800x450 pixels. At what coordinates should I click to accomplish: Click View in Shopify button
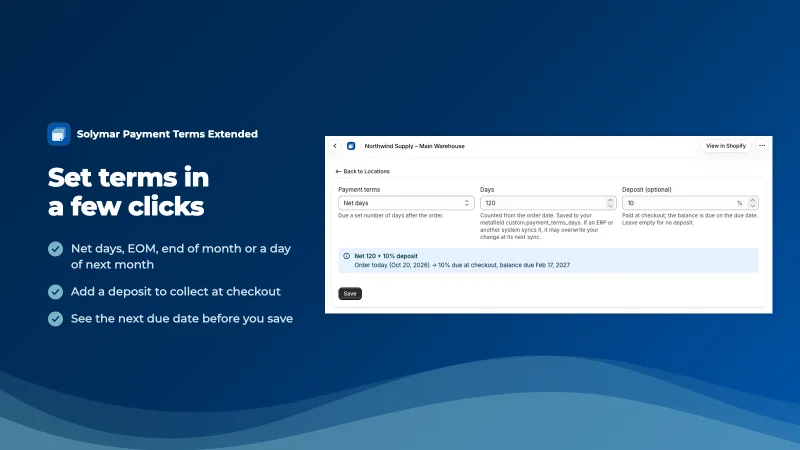[x=726, y=146]
